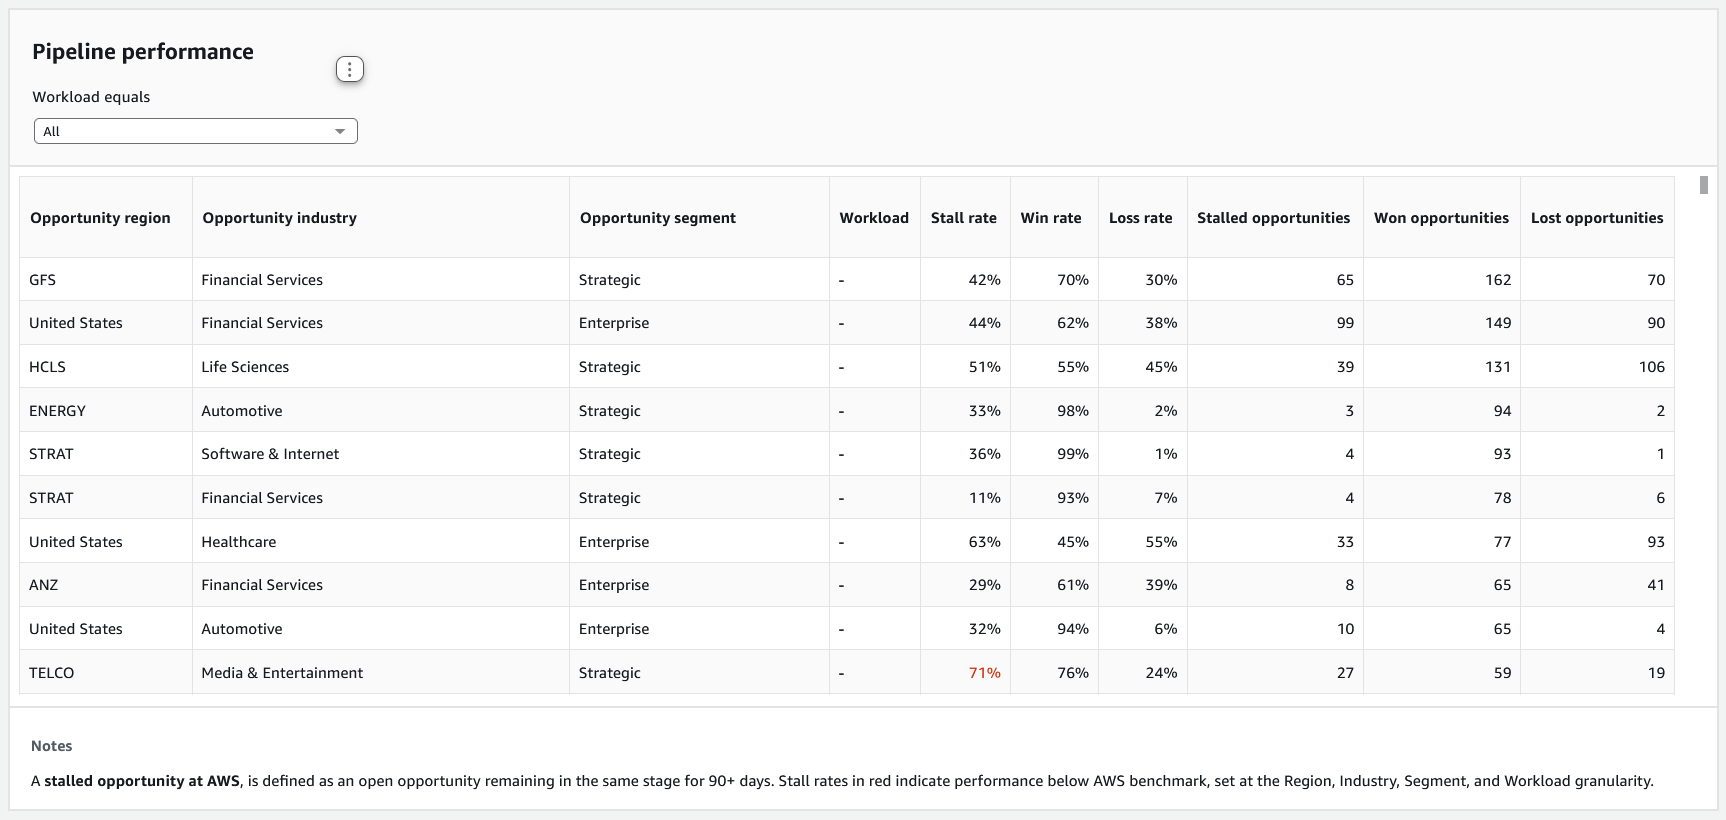Sort by Win rate column header

[x=1050, y=218]
